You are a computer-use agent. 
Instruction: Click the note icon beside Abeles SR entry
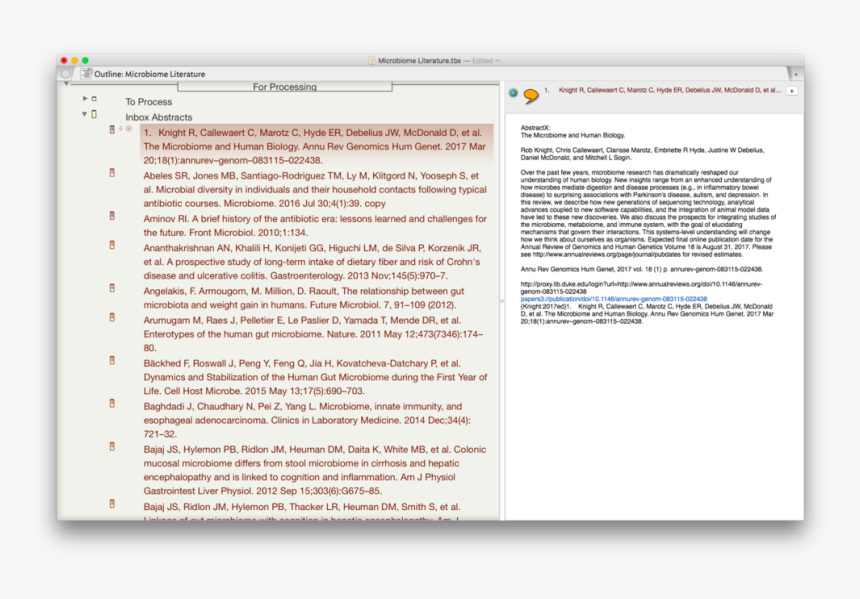[x=112, y=173]
